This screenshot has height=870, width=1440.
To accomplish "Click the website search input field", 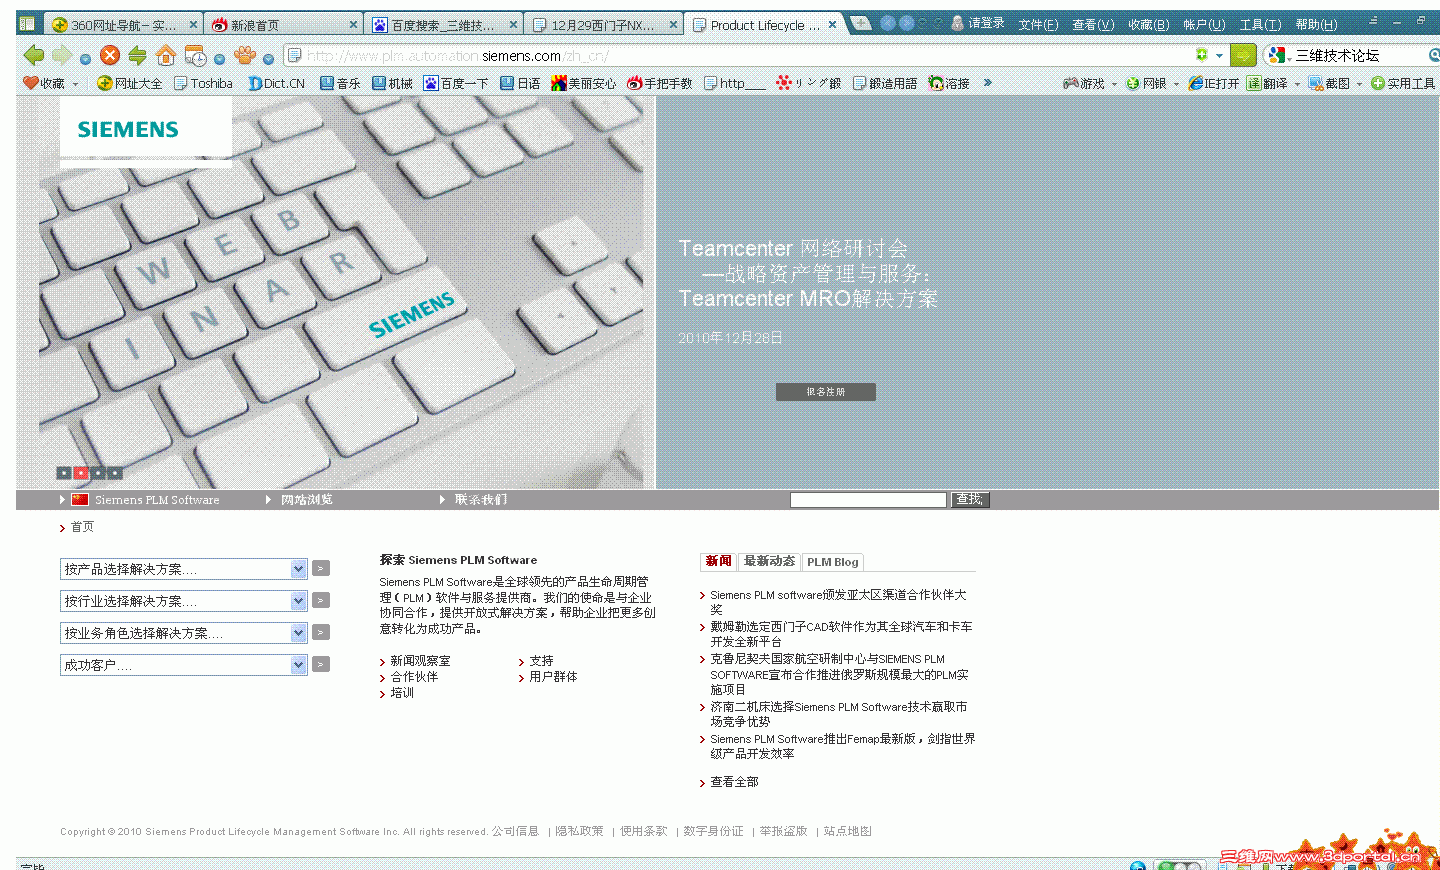I will (868, 500).
